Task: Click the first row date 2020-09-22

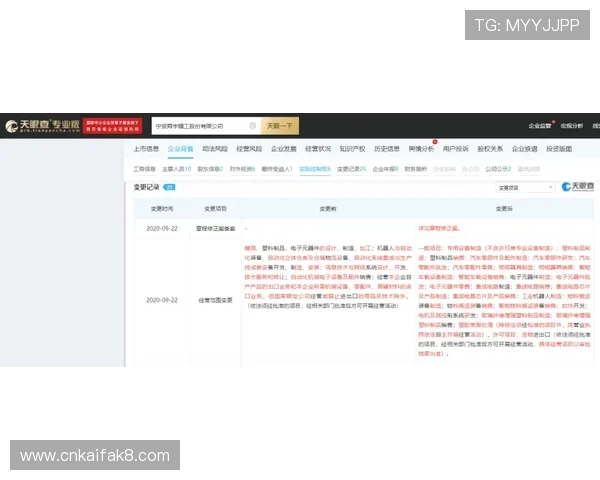Action: pos(162,229)
